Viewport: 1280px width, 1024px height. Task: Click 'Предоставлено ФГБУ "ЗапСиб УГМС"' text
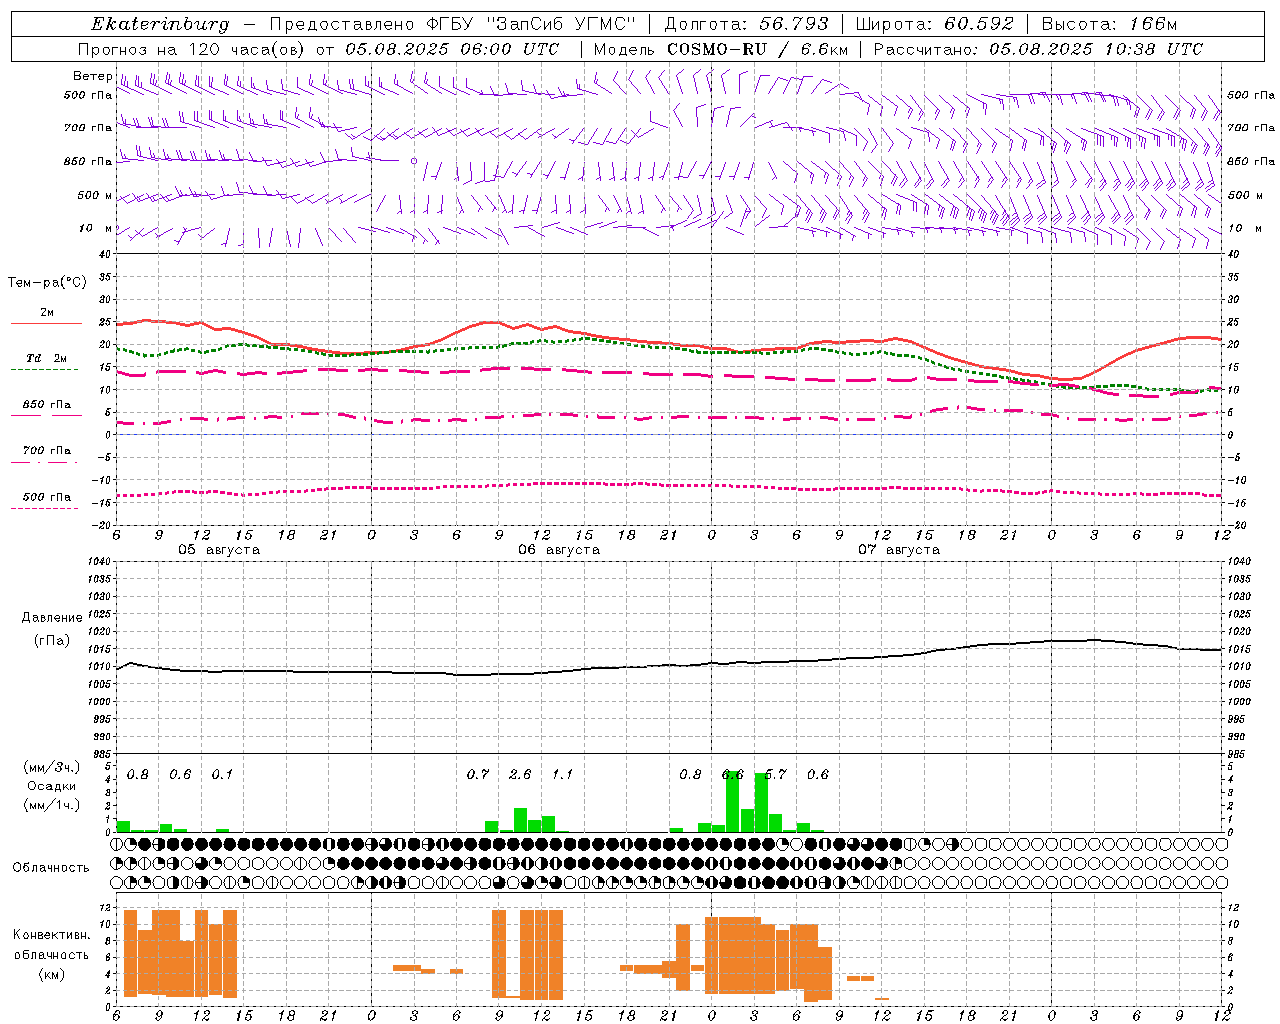(453, 24)
